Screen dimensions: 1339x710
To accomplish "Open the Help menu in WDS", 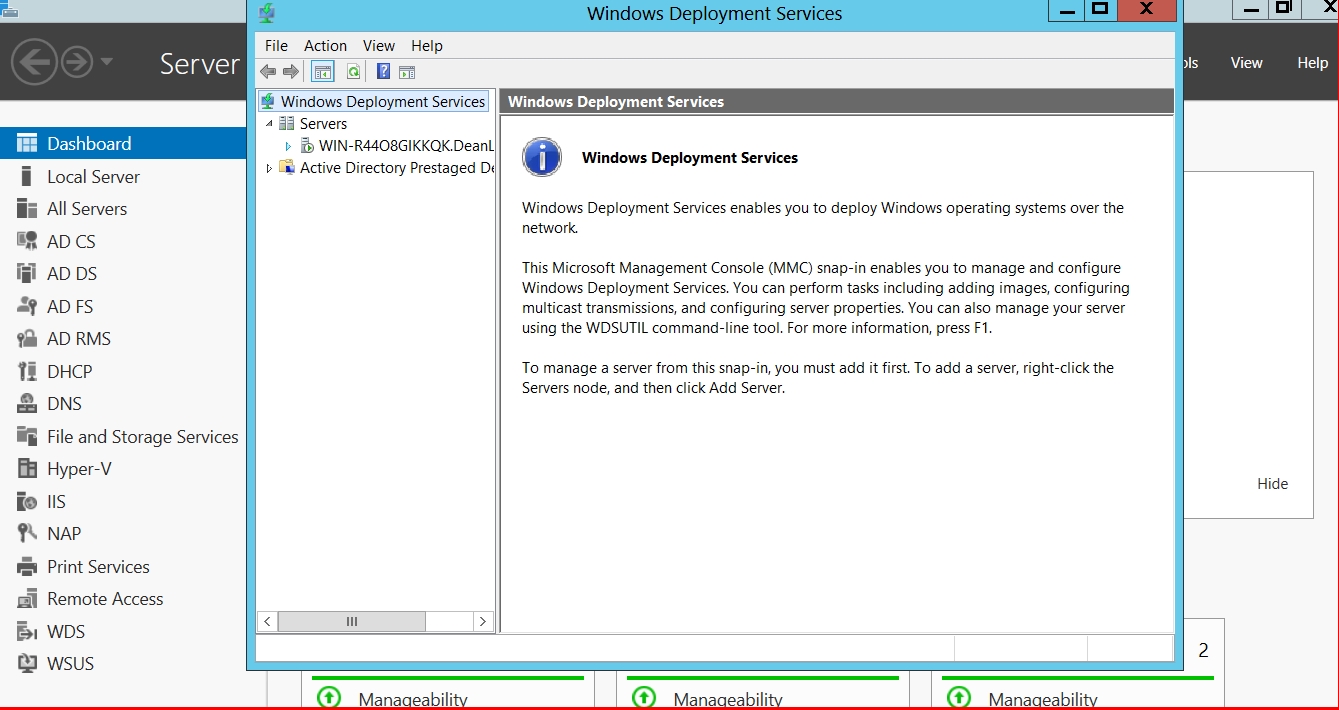I will tap(427, 46).
